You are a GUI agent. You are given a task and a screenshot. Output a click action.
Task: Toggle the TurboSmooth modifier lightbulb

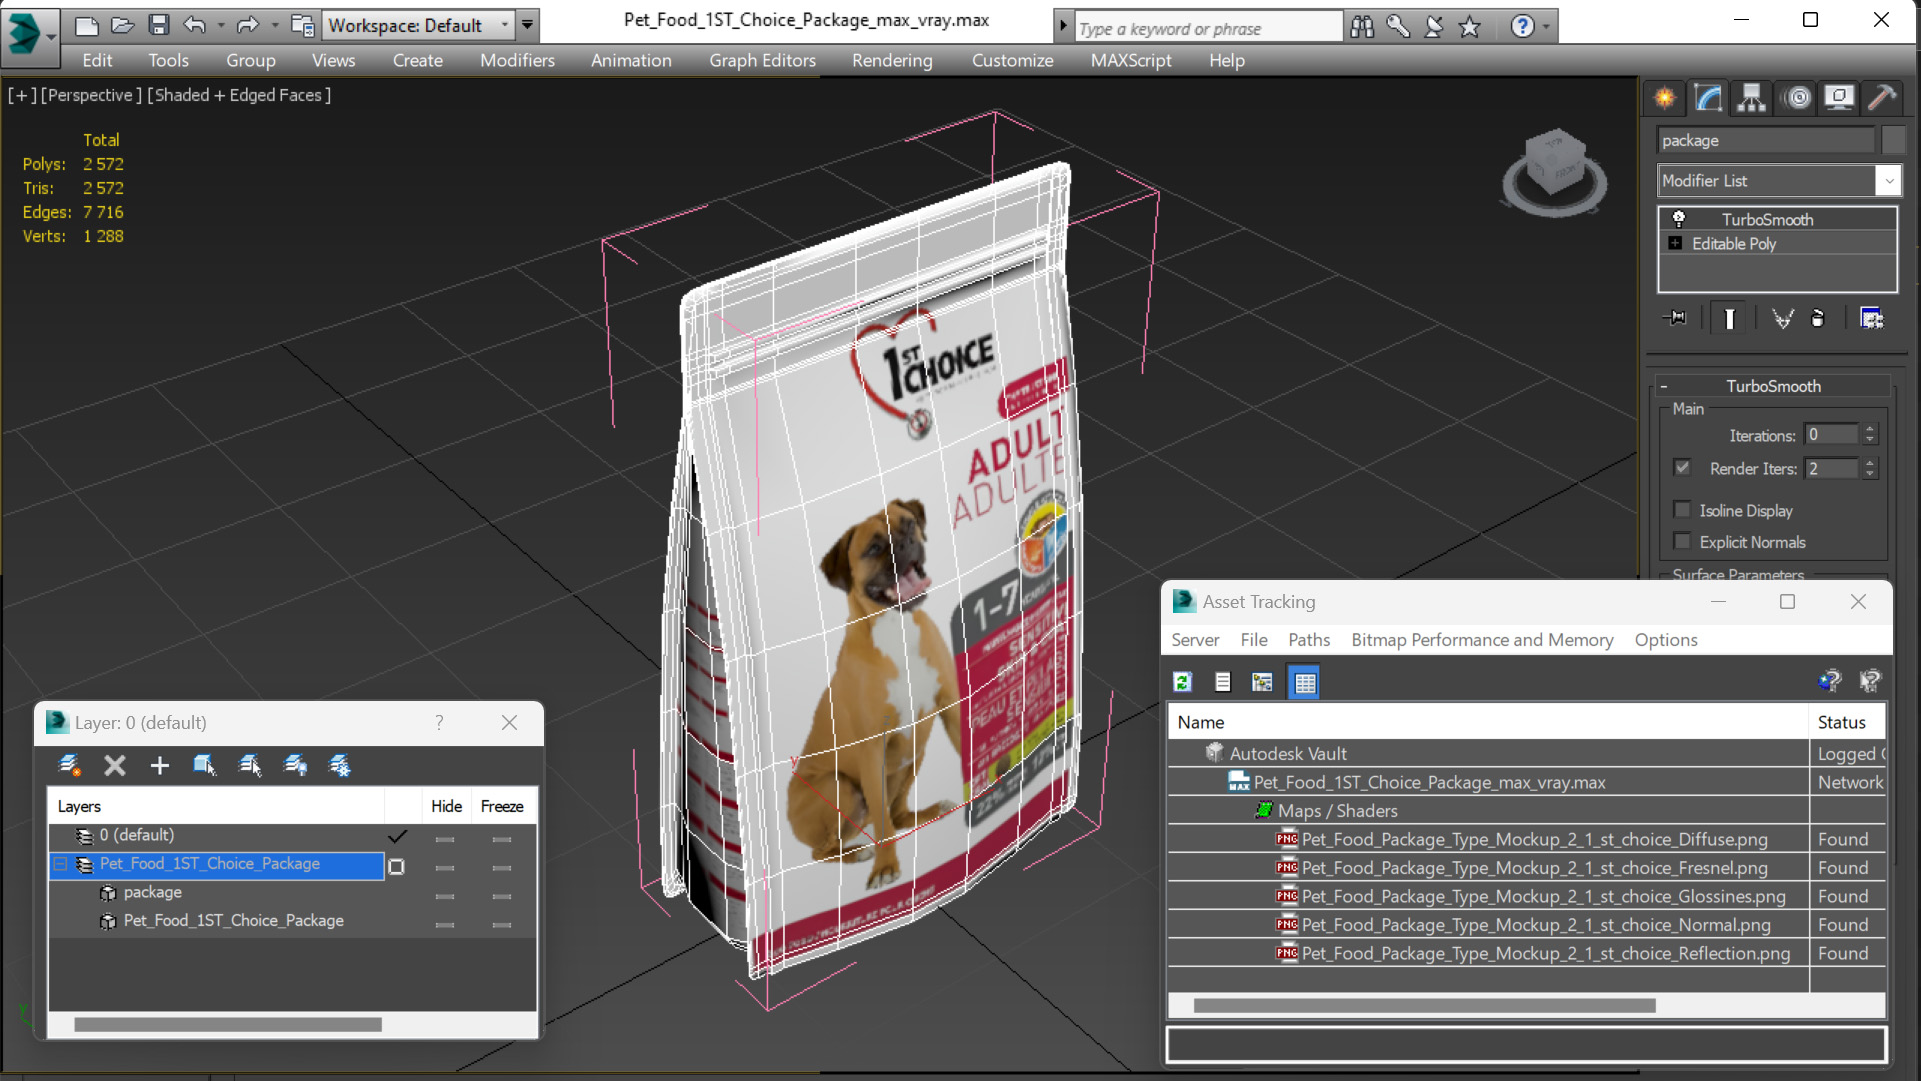tap(1679, 218)
